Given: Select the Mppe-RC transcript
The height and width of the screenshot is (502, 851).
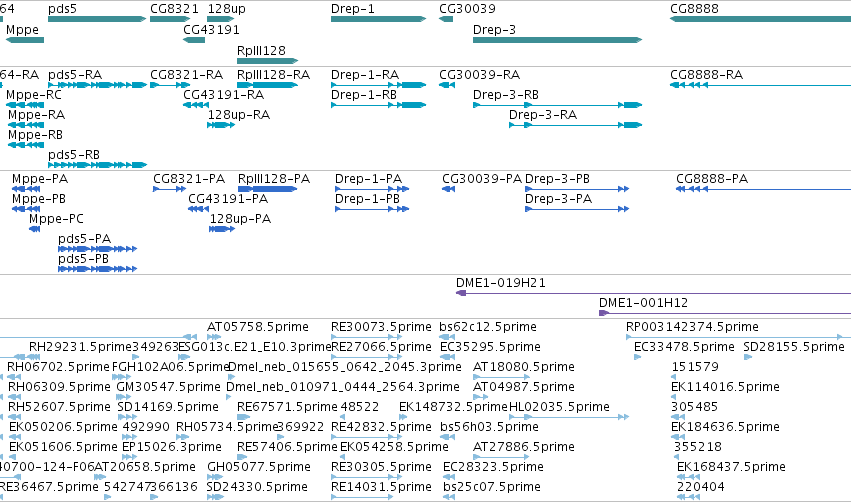Looking at the screenshot, I should click(x=25, y=105).
